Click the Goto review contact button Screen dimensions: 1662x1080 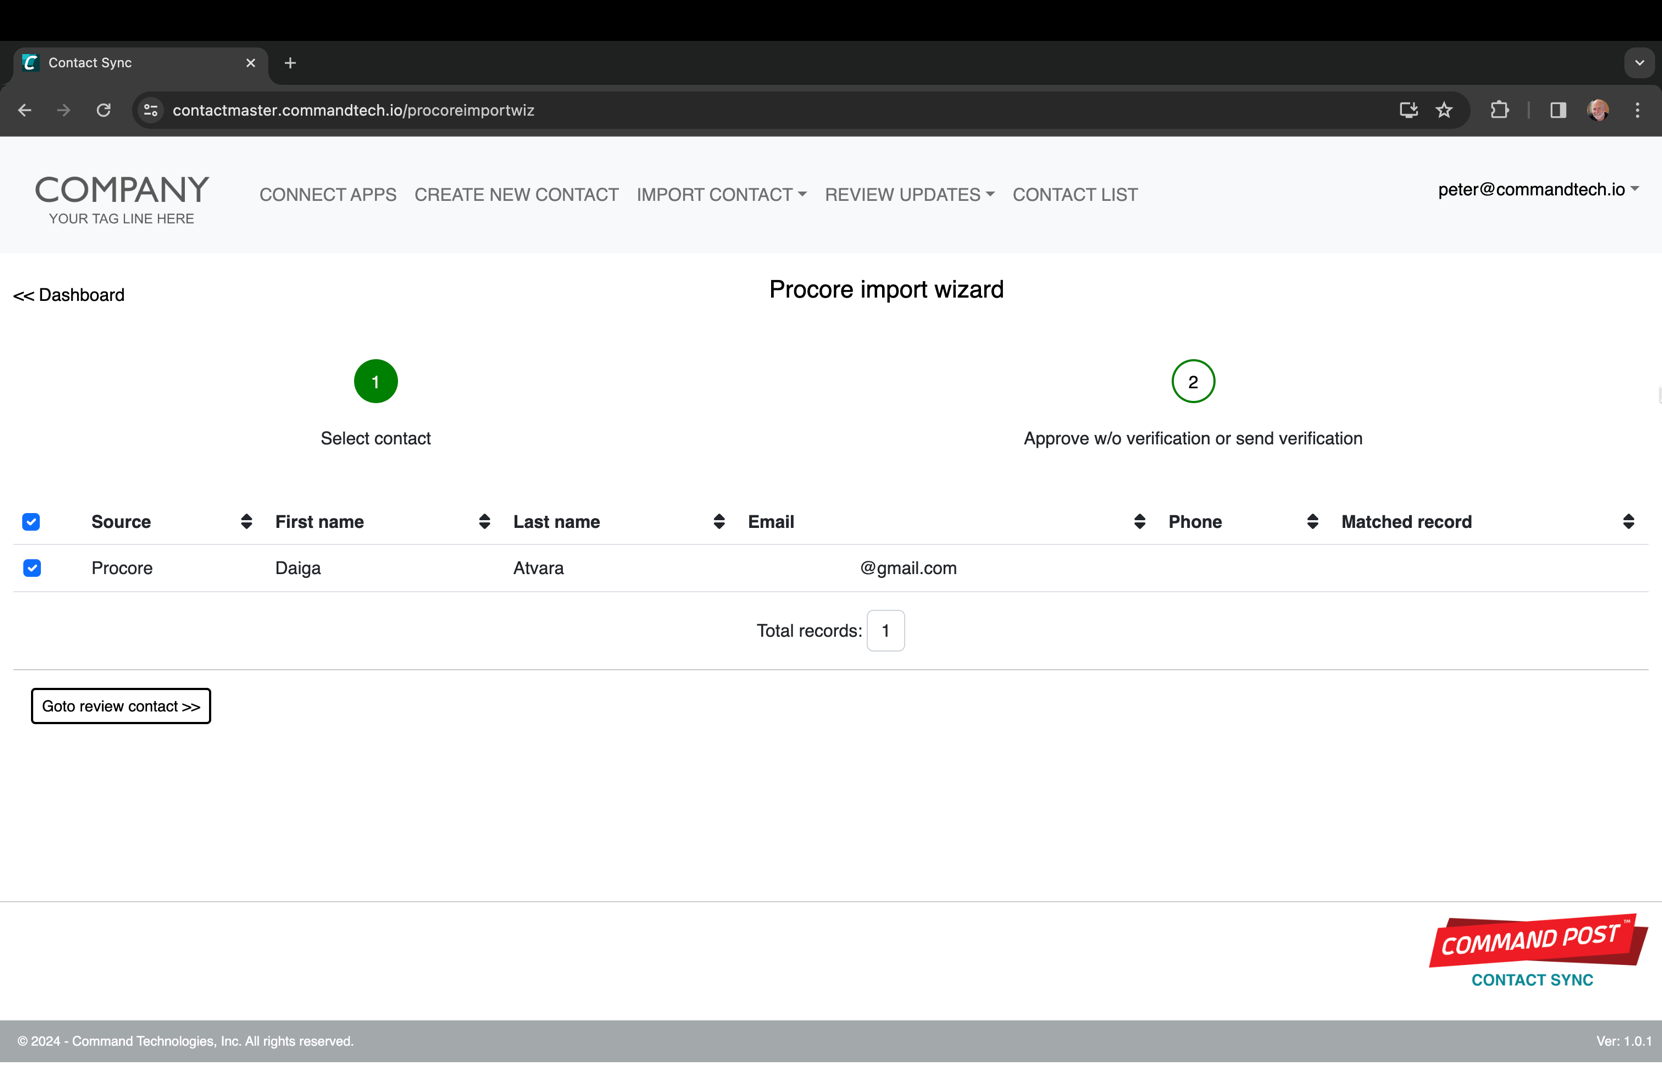121,706
